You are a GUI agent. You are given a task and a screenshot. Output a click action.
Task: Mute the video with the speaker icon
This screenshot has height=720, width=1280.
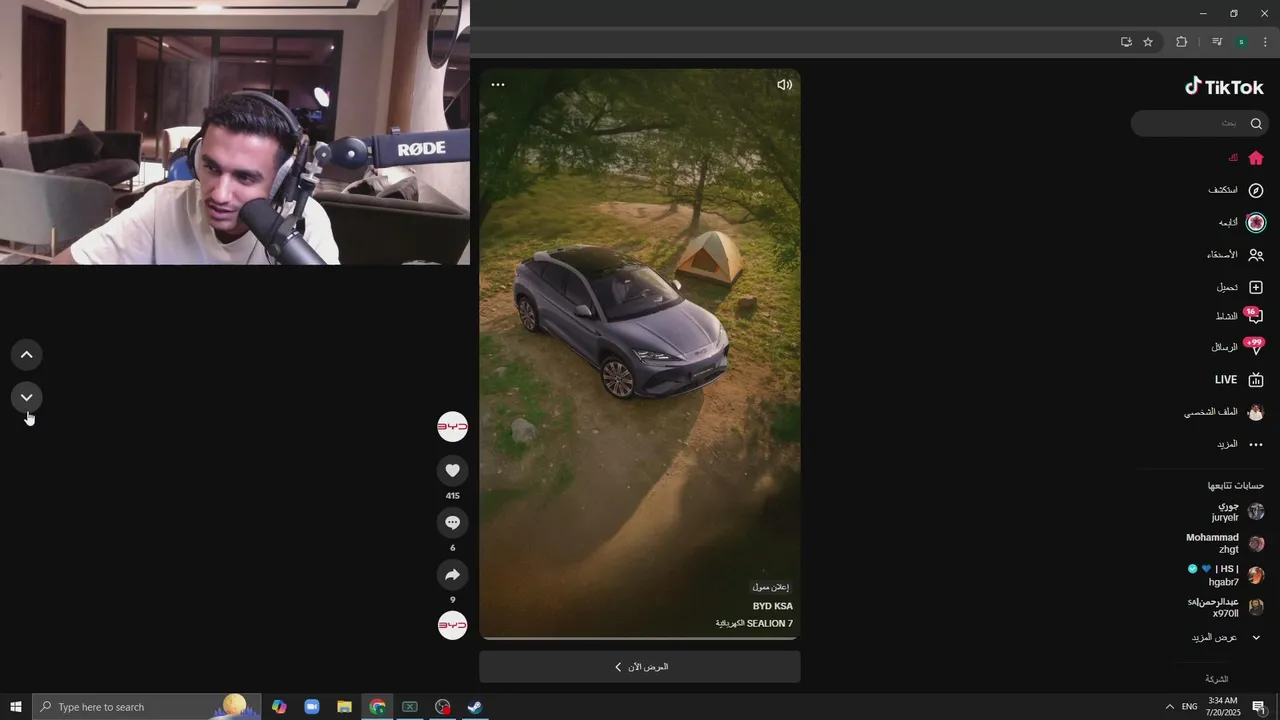784,85
